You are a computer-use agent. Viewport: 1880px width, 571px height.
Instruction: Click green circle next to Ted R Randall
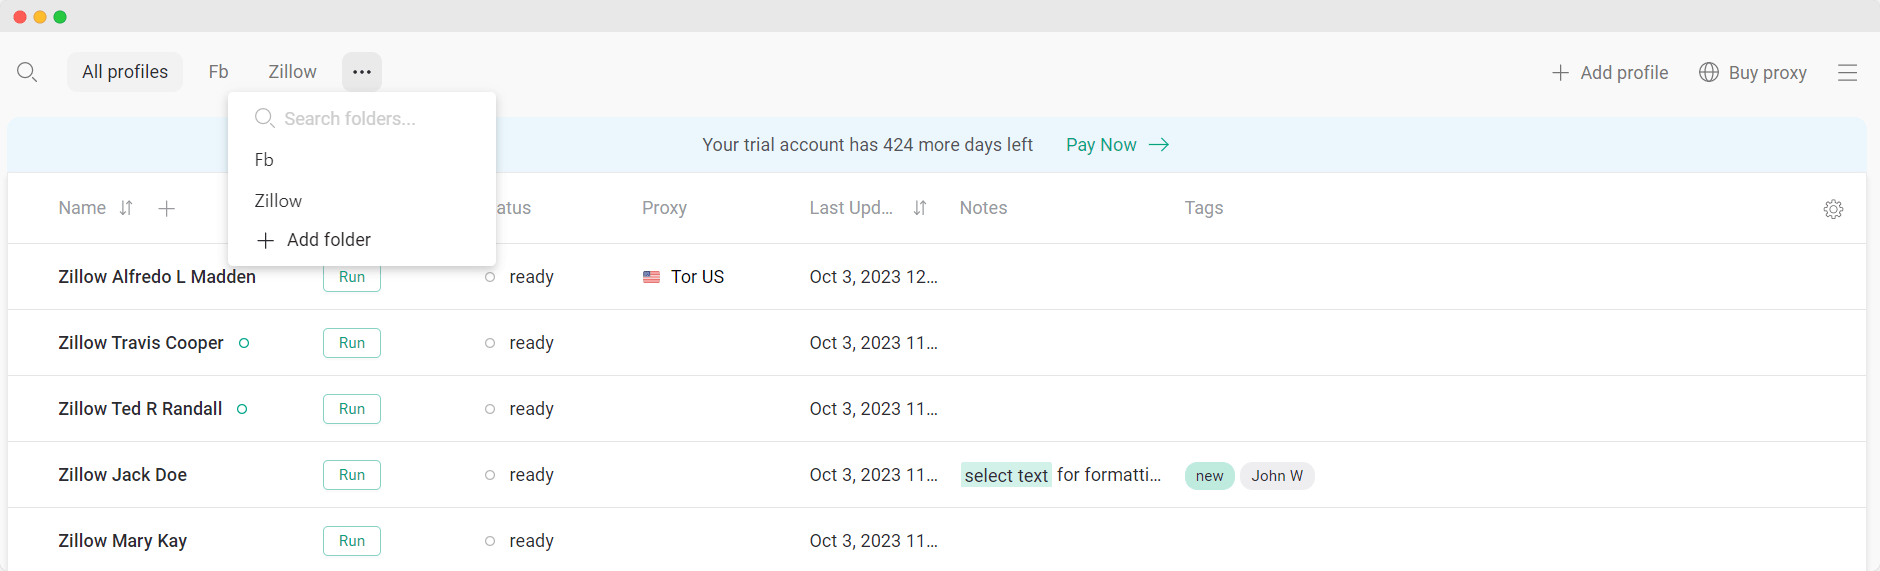tap(242, 409)
